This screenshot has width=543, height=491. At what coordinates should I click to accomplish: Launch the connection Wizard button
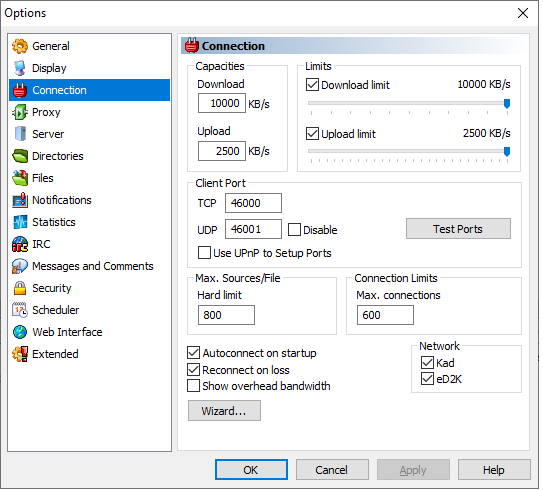225,412
